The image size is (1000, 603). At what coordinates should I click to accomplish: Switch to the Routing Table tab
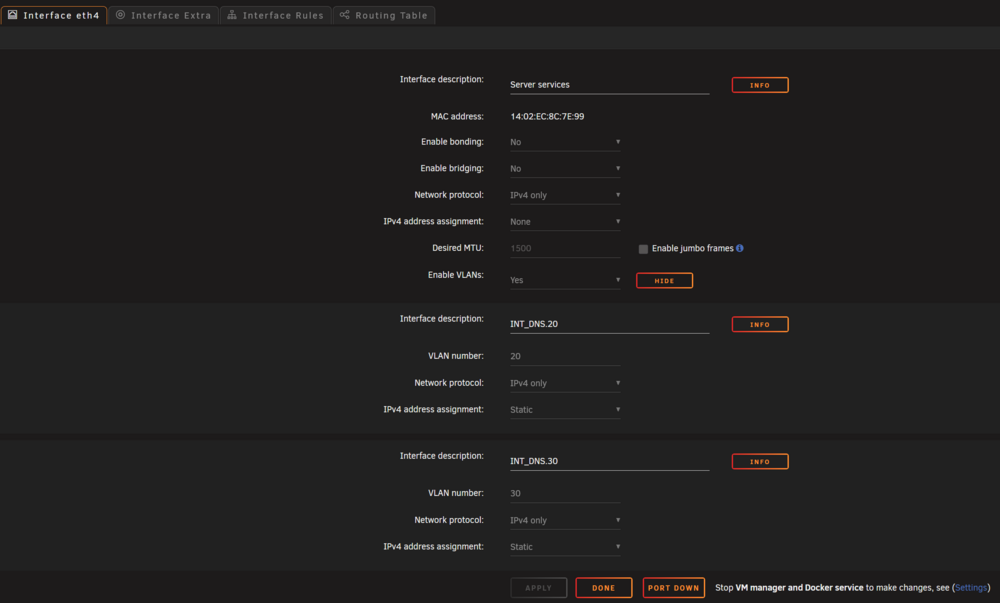pyautogui.click(x=384, y=15)
